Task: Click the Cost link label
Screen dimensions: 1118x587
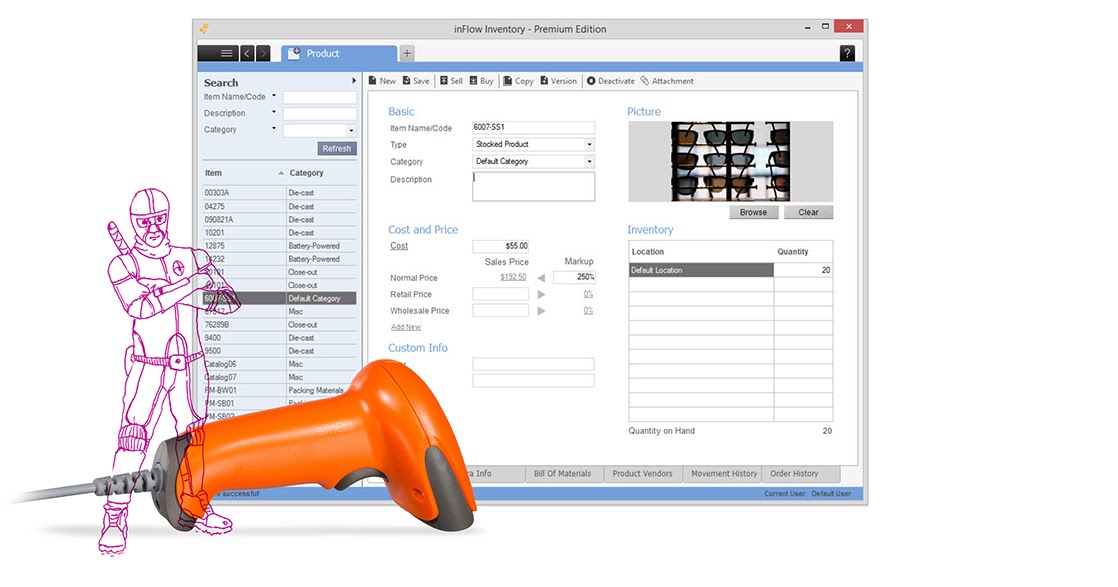Action: [399, 246]
